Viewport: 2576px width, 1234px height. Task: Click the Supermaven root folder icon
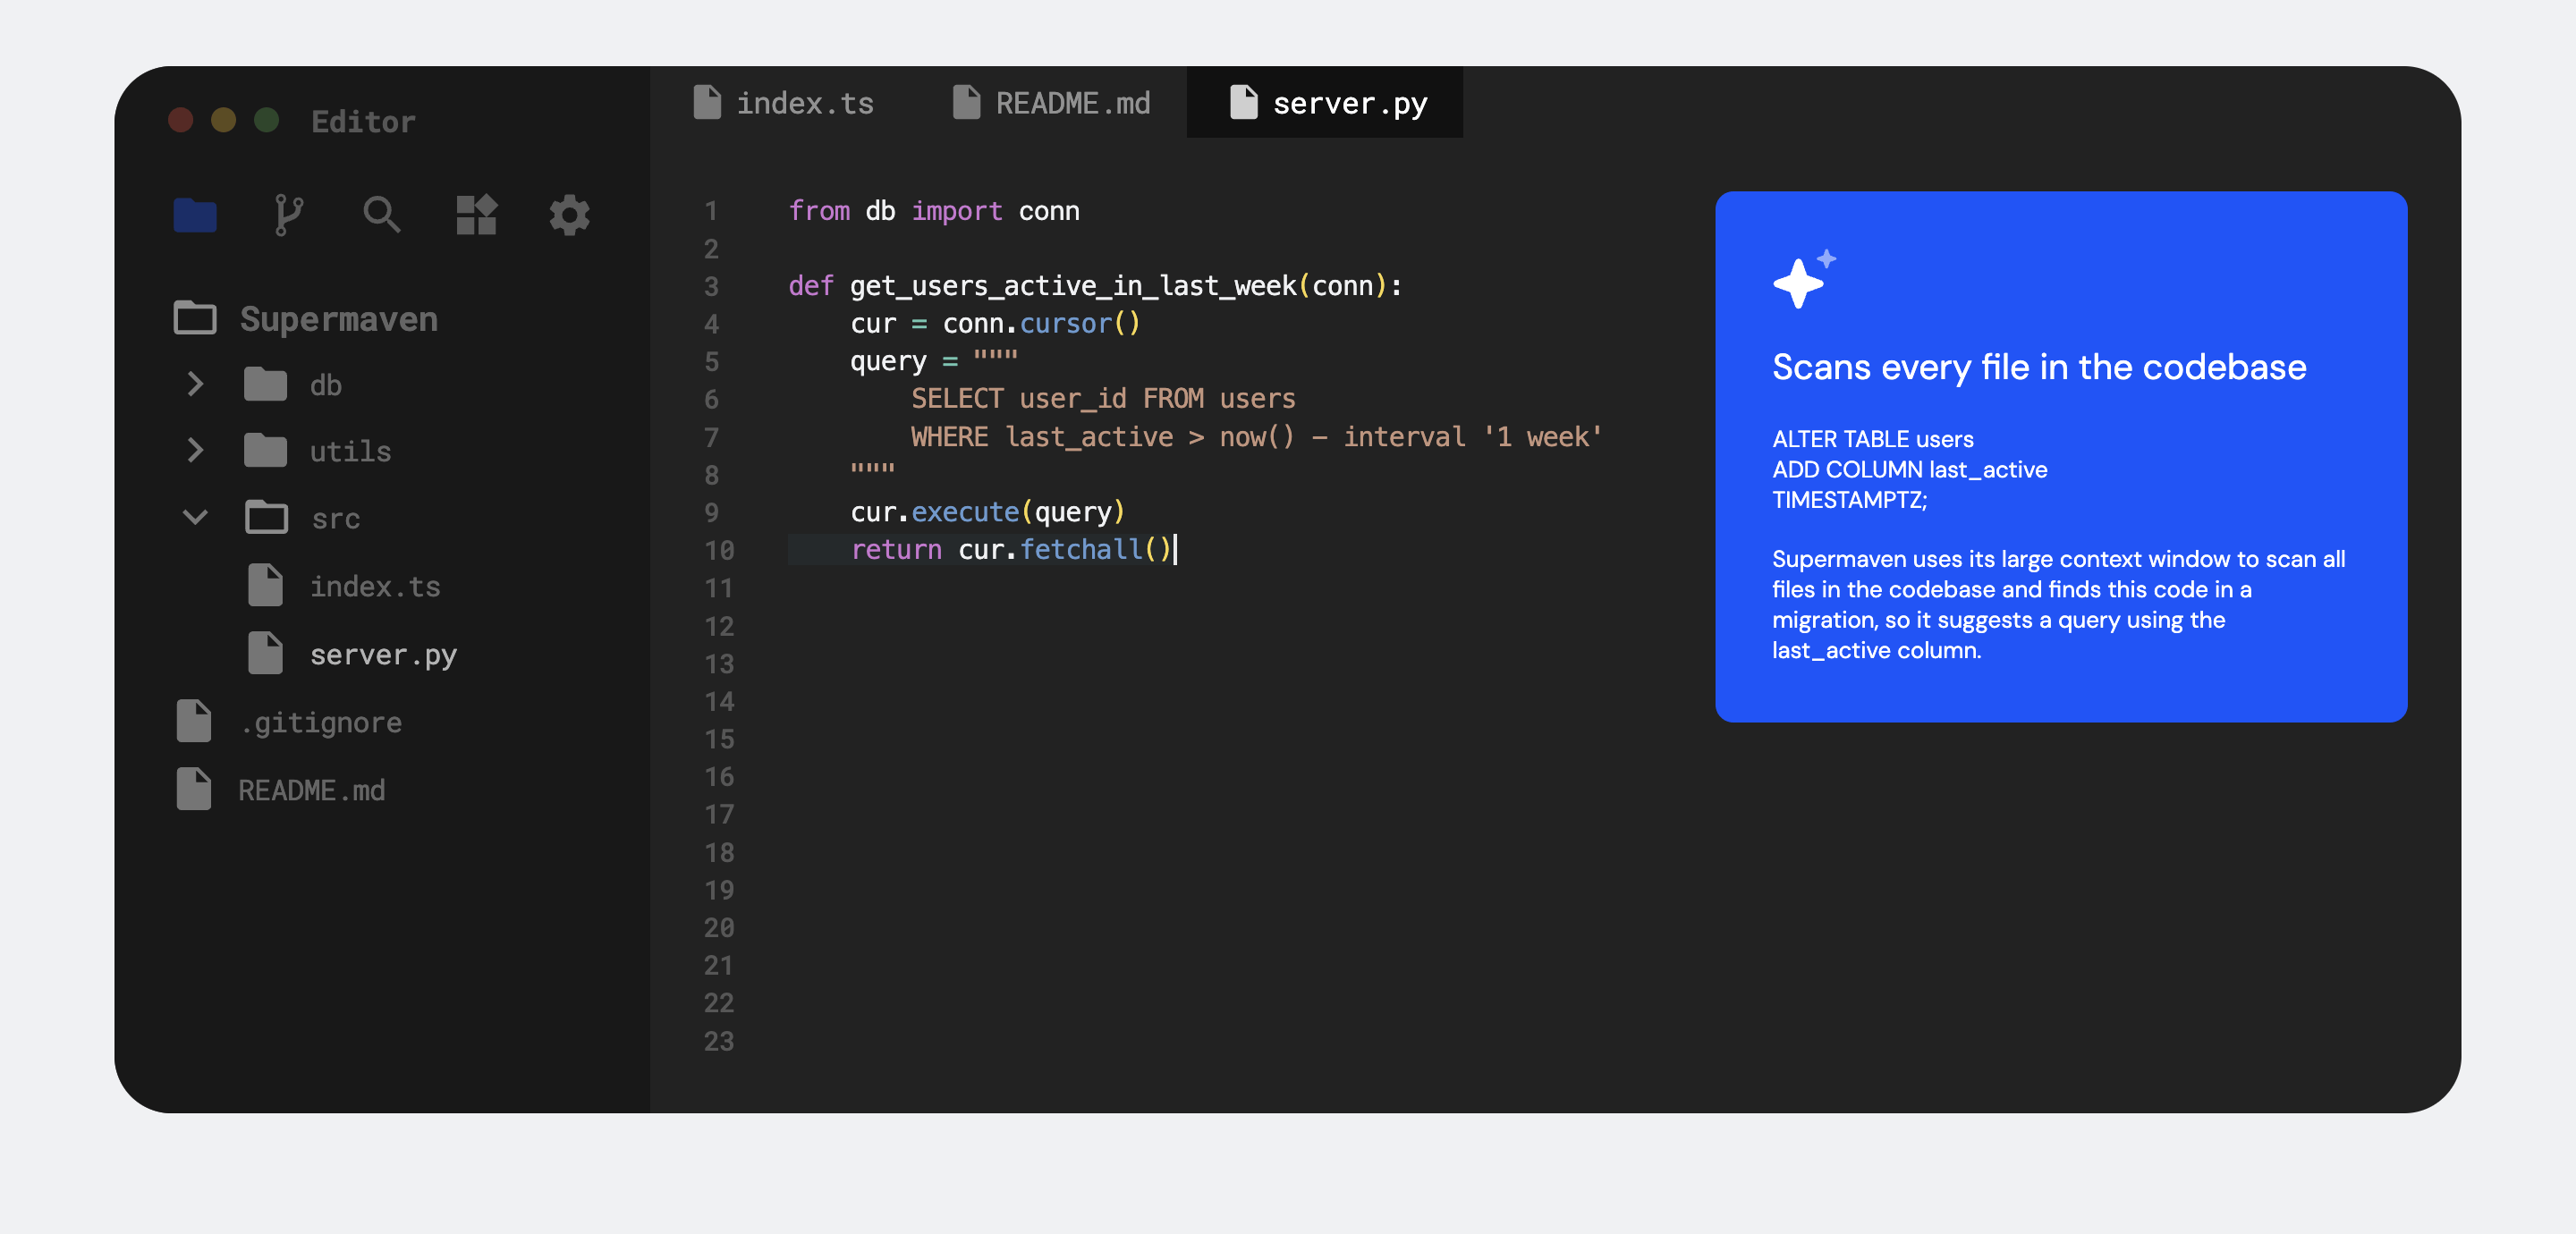click(x=195, y=319)
